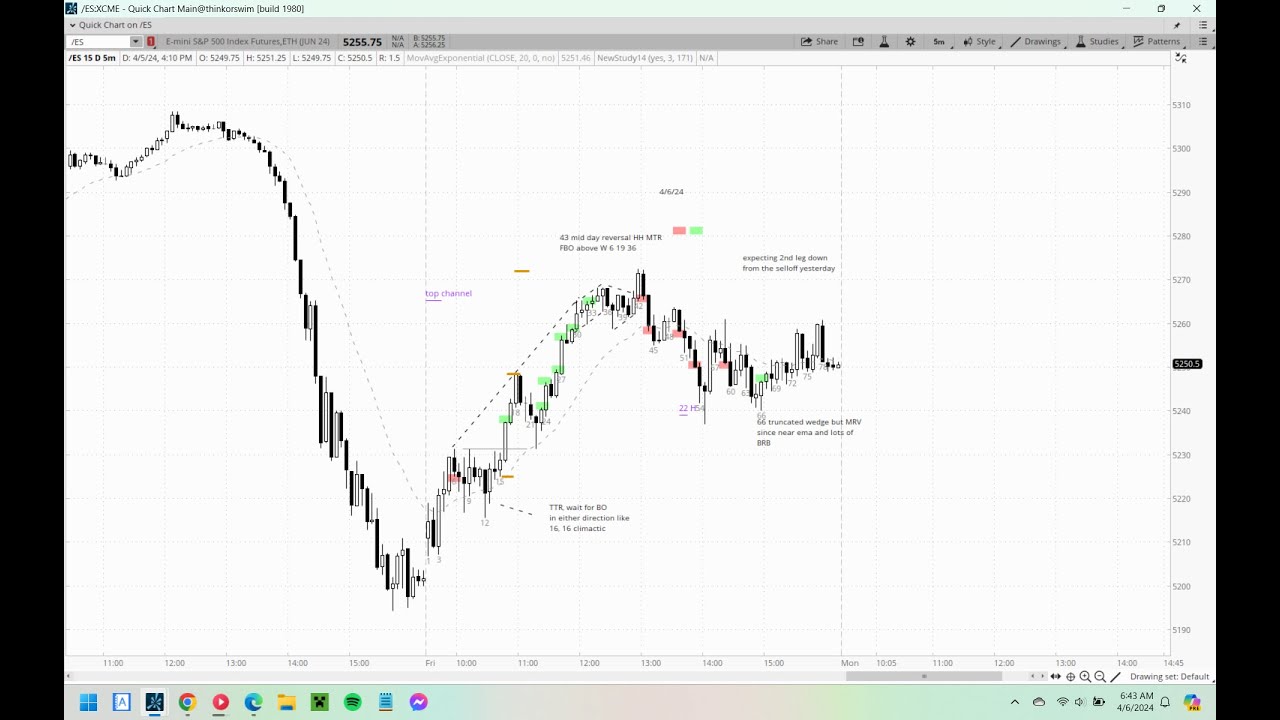Click the 'expecting 2nd leg down' note
Screen dimensions: 1280x720
click(785, 258)
